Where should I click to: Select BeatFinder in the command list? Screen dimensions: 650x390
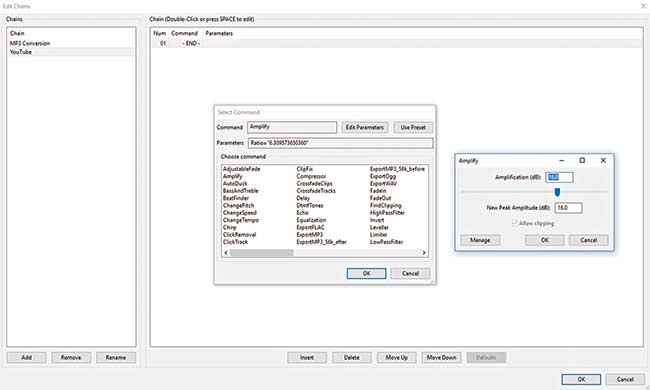pos(236,198)
